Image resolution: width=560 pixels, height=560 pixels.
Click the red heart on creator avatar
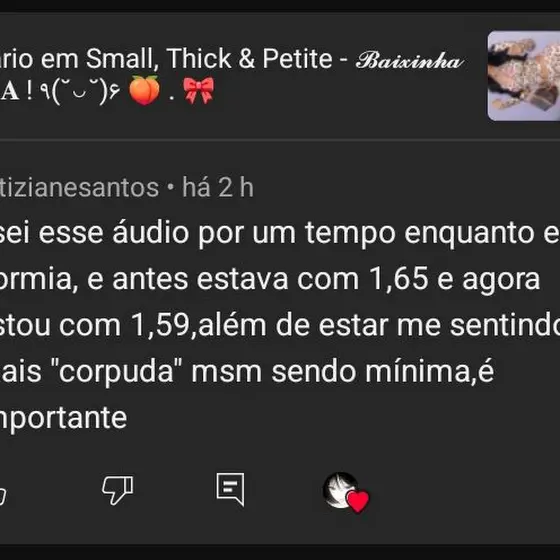358,501
